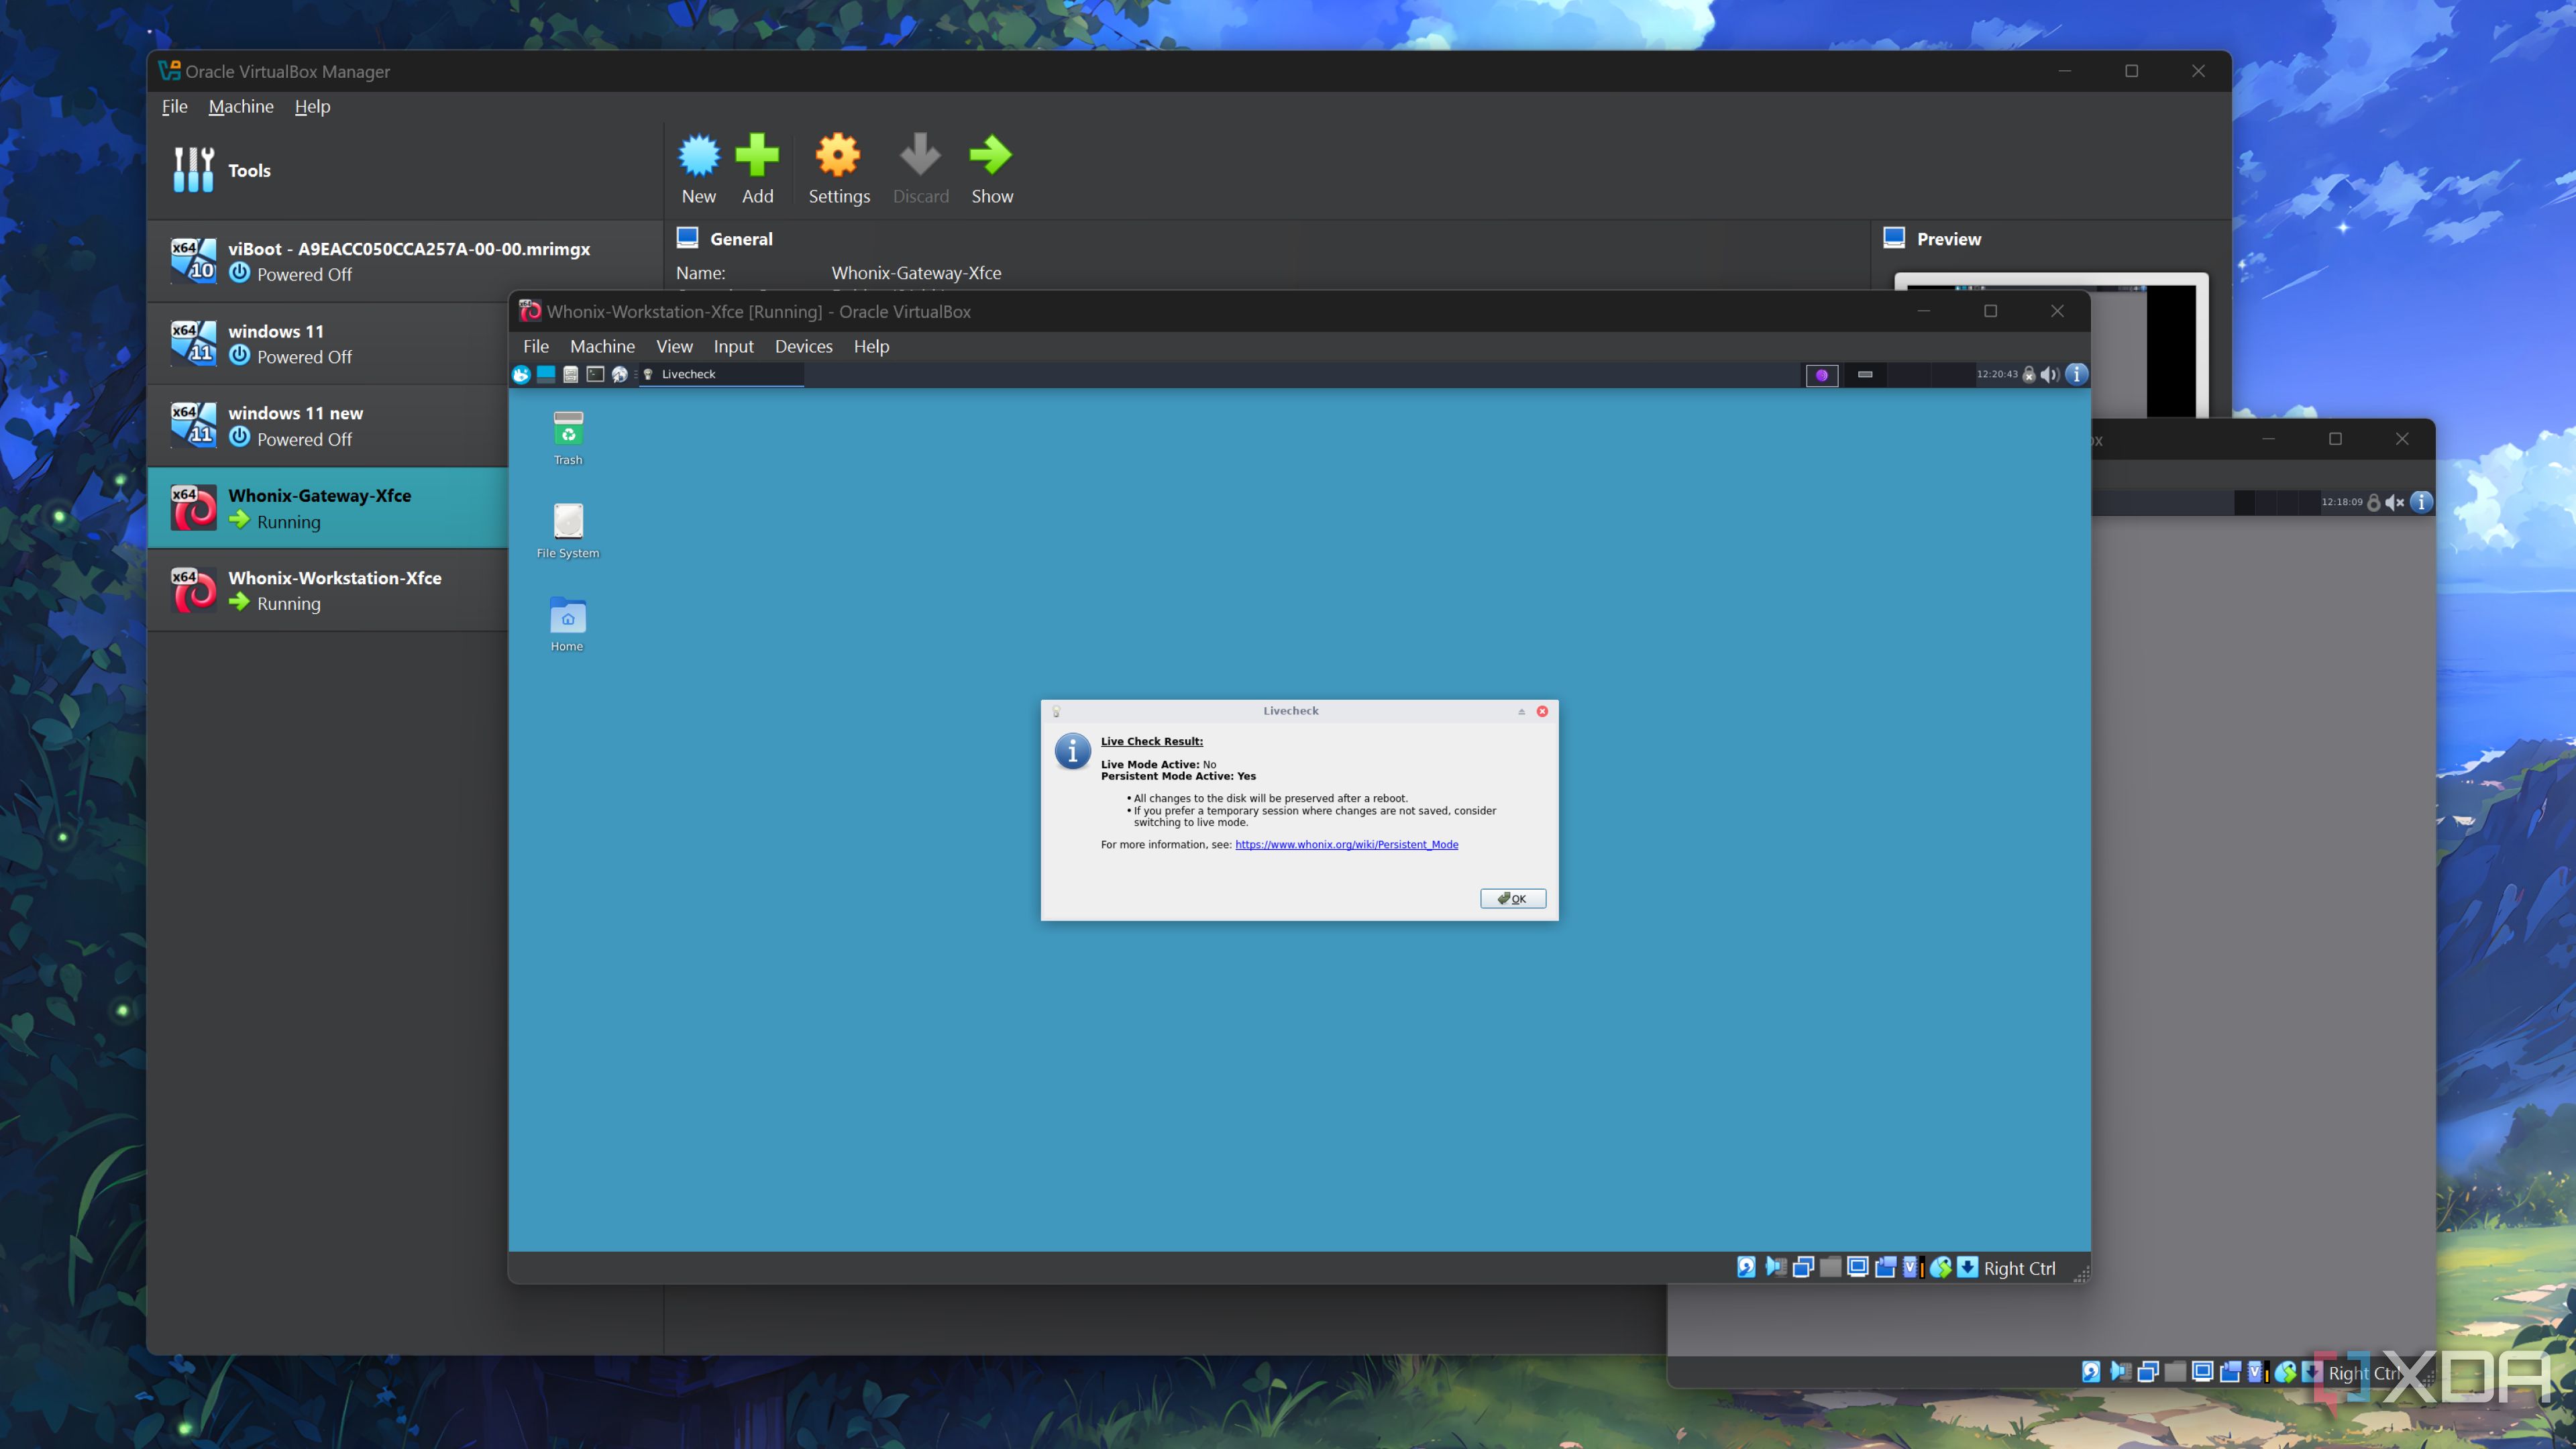Open the terminal icon in the Xfce panel
Screen dimensions: 2576x1449
coord(595,374)
